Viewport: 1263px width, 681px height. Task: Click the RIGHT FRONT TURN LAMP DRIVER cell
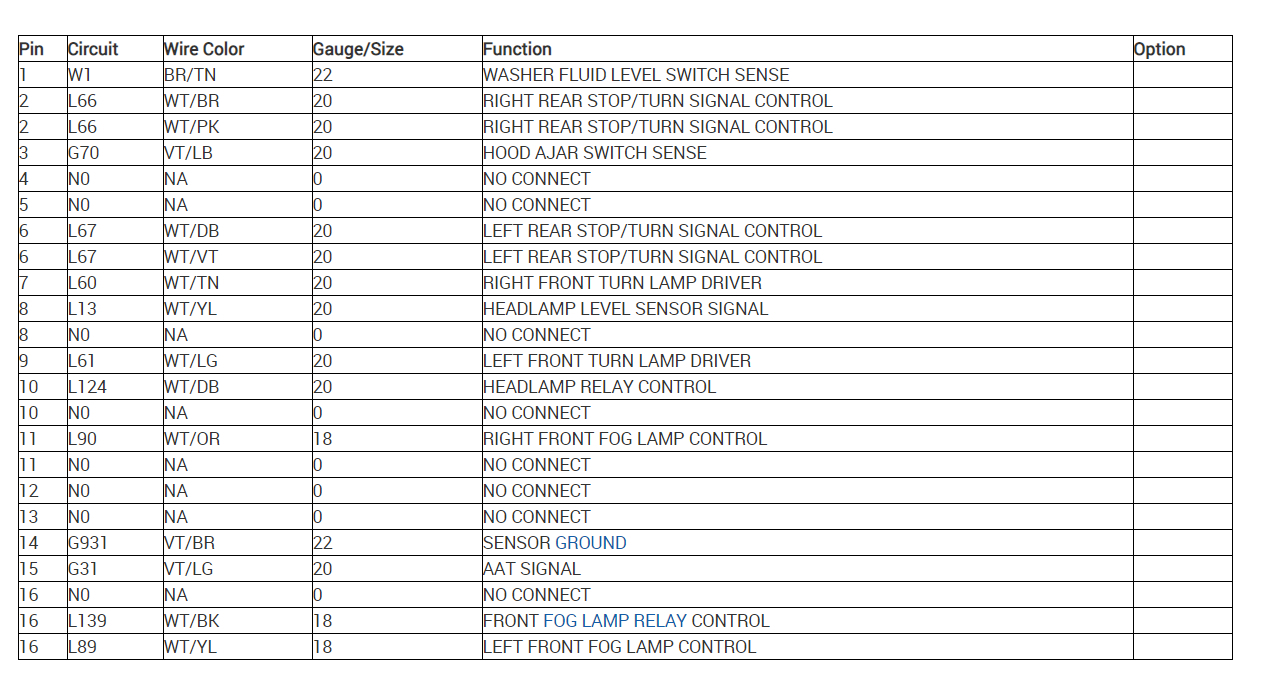tap(622, 283)
